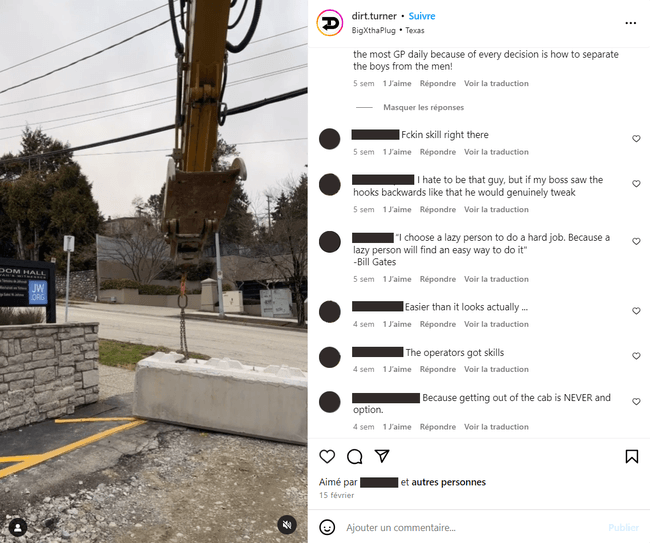Screen dimensions: 650x543
Task: Share post via paper plane icon
Action: click(x=382, y=456)
